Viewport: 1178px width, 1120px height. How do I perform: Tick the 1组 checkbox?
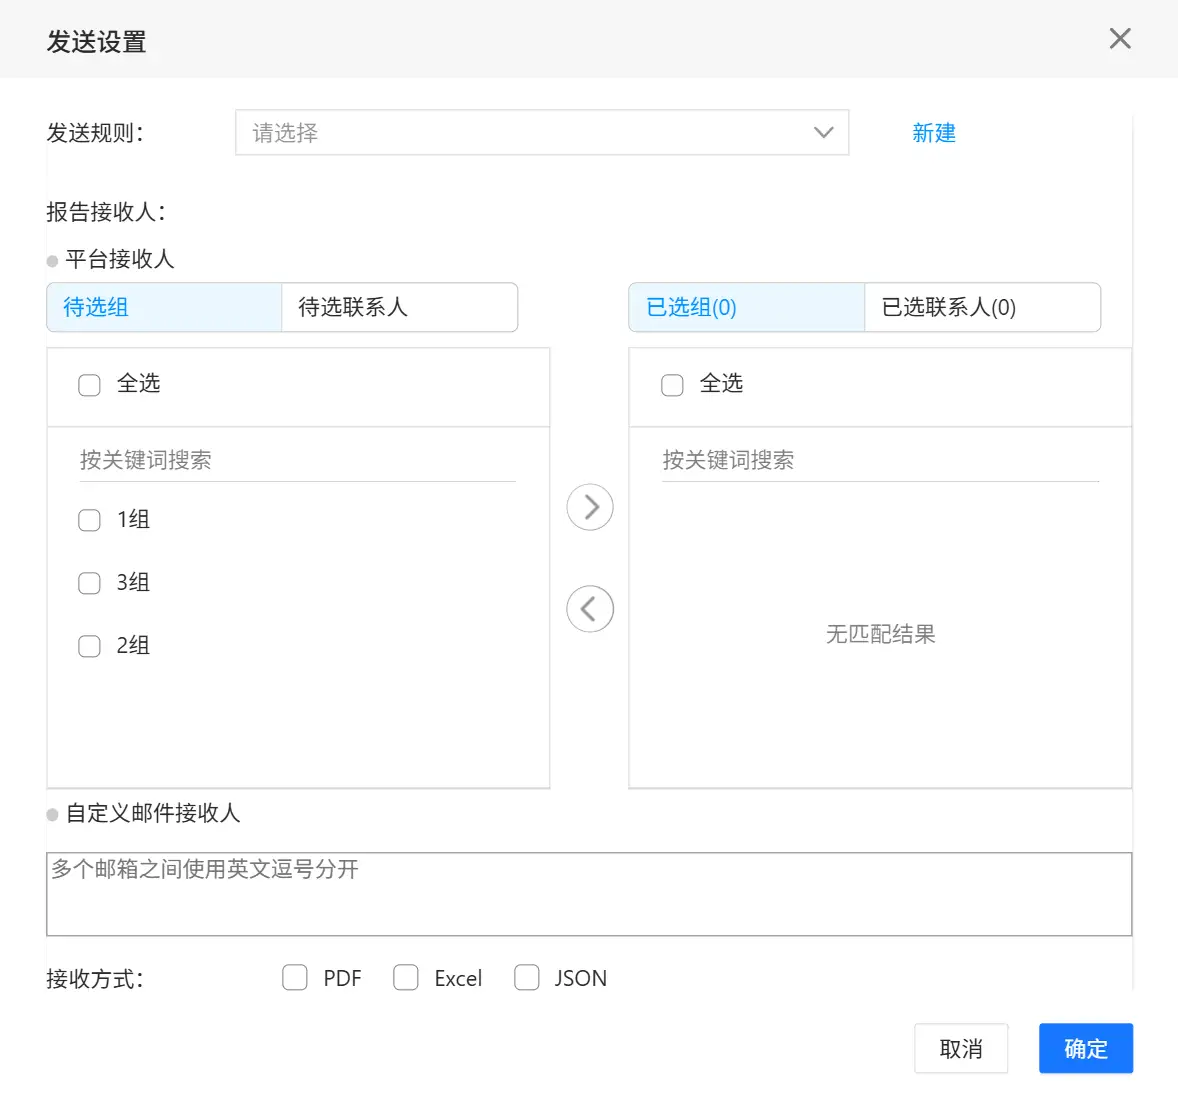(90, 520)
